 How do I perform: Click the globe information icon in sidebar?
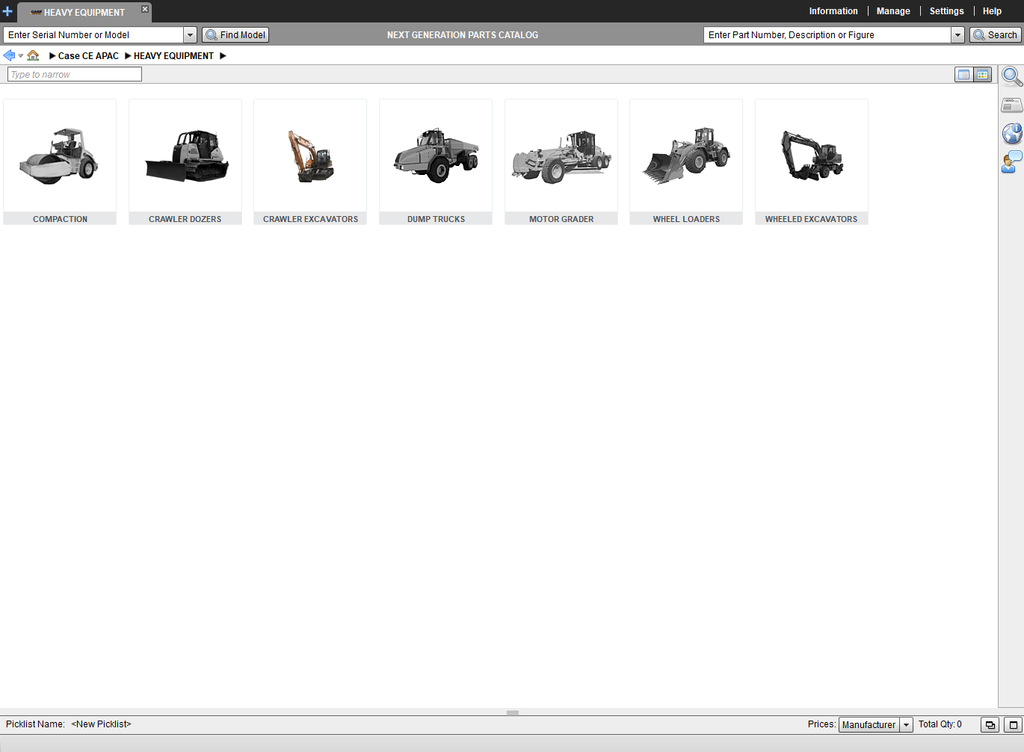click(x=1011, y=133)
